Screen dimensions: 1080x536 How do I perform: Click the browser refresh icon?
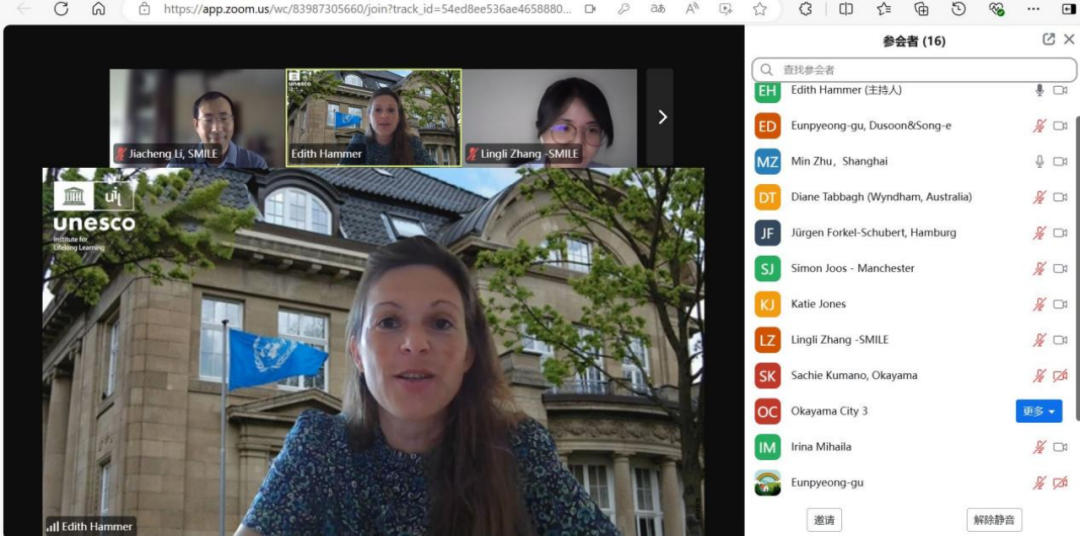(x=61, y=9)
